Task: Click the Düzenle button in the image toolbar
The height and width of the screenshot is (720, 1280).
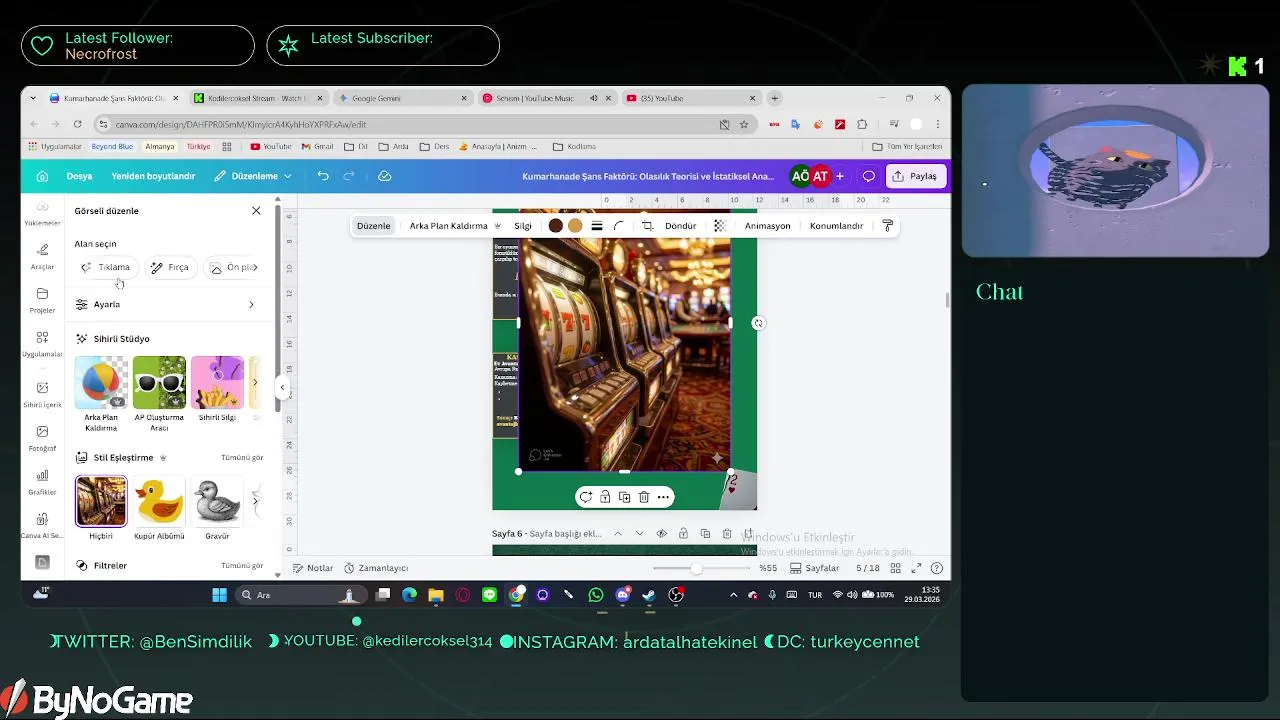Action: click(374, 226)
